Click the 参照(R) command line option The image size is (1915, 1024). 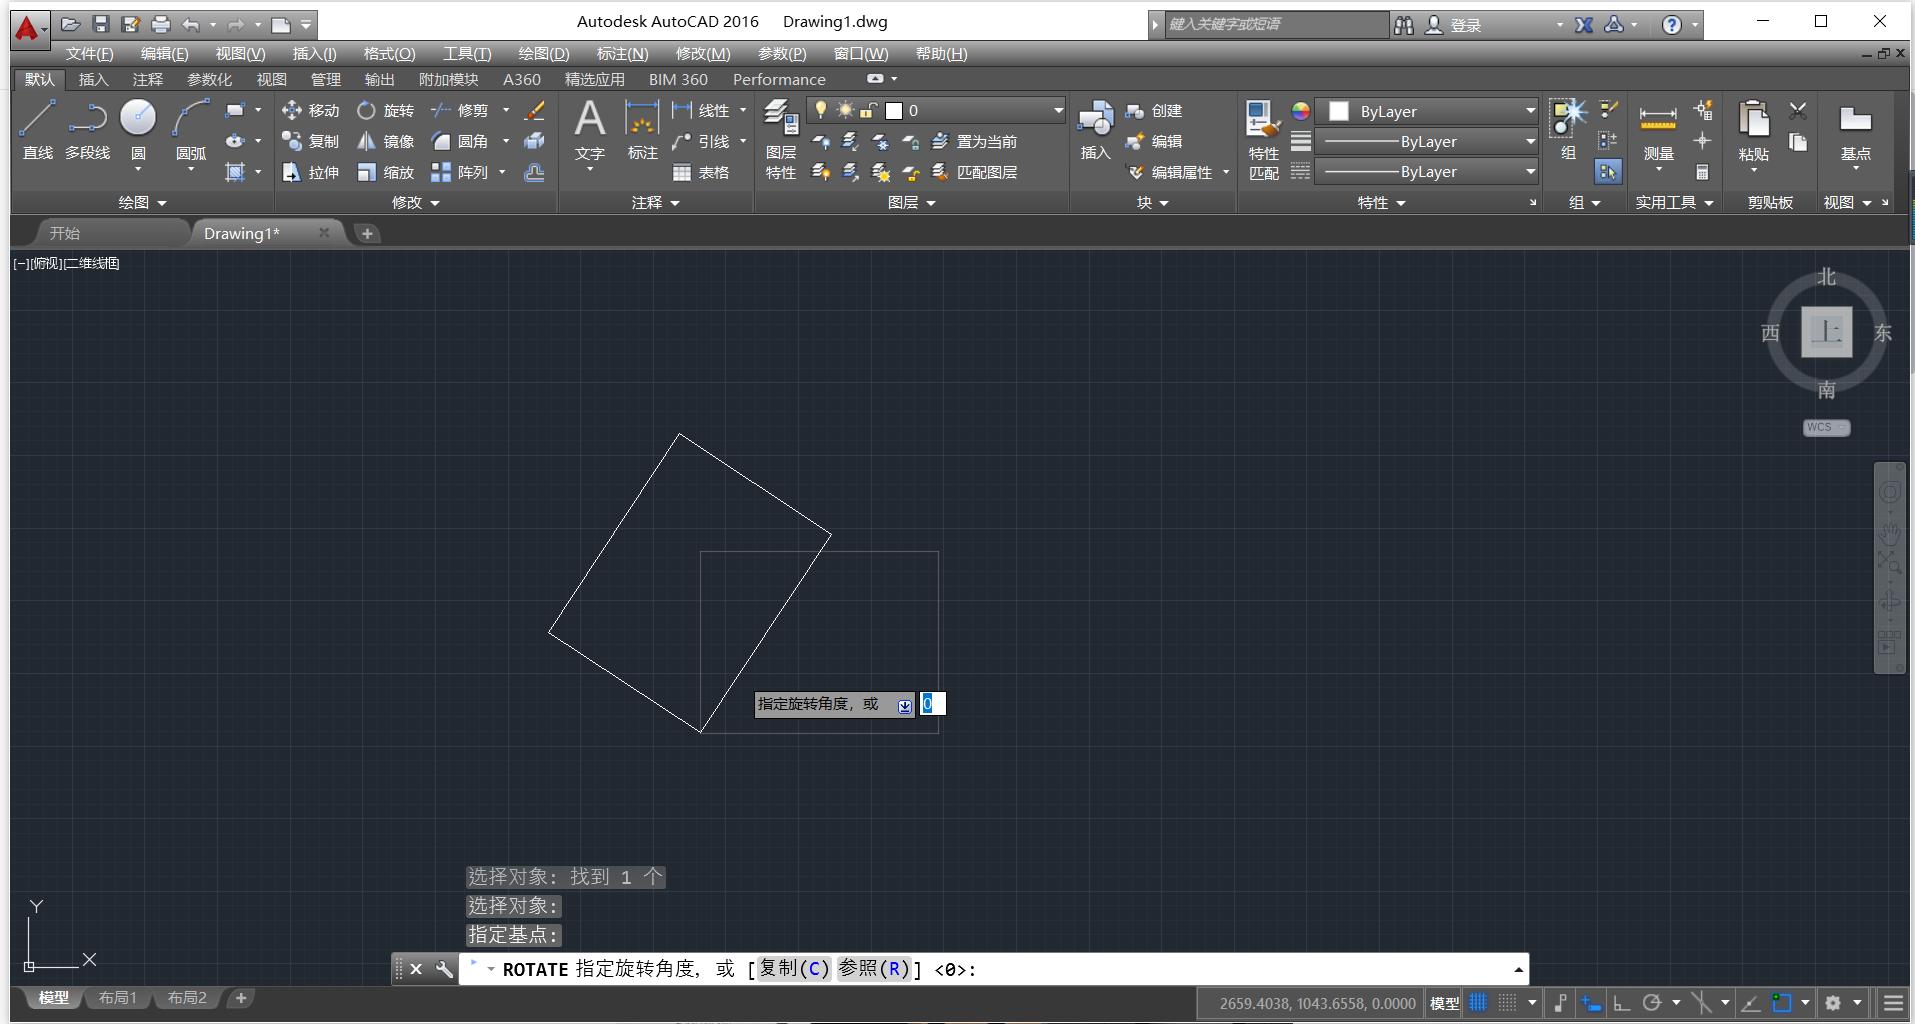pos(873,968)
